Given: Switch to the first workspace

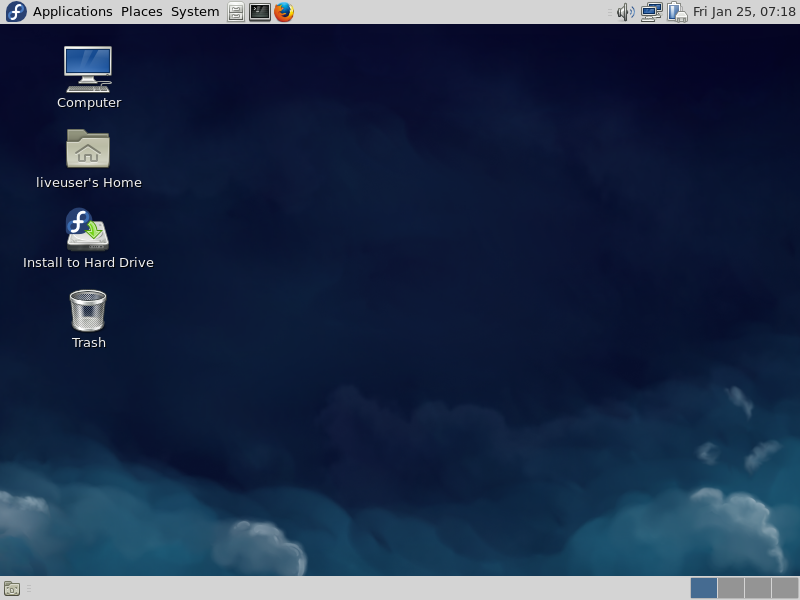Looking at the screenshot, I should pos(704,588).
